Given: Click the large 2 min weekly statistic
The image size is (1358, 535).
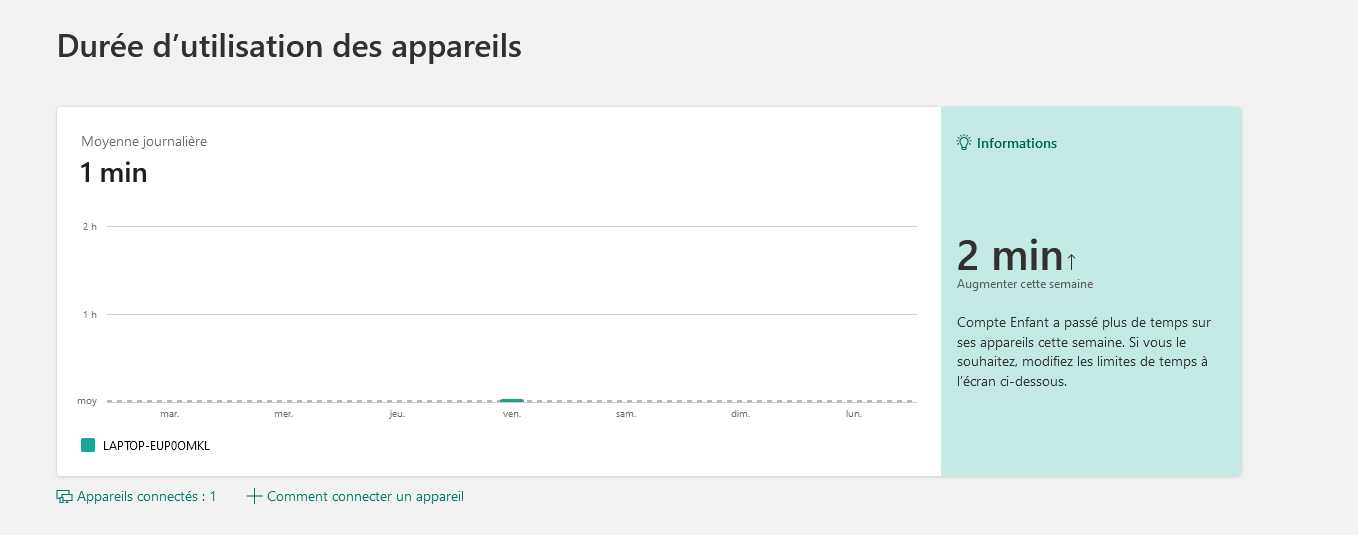Looking at the screenshot, I should pyautogui.click(x=1010, y=256).
